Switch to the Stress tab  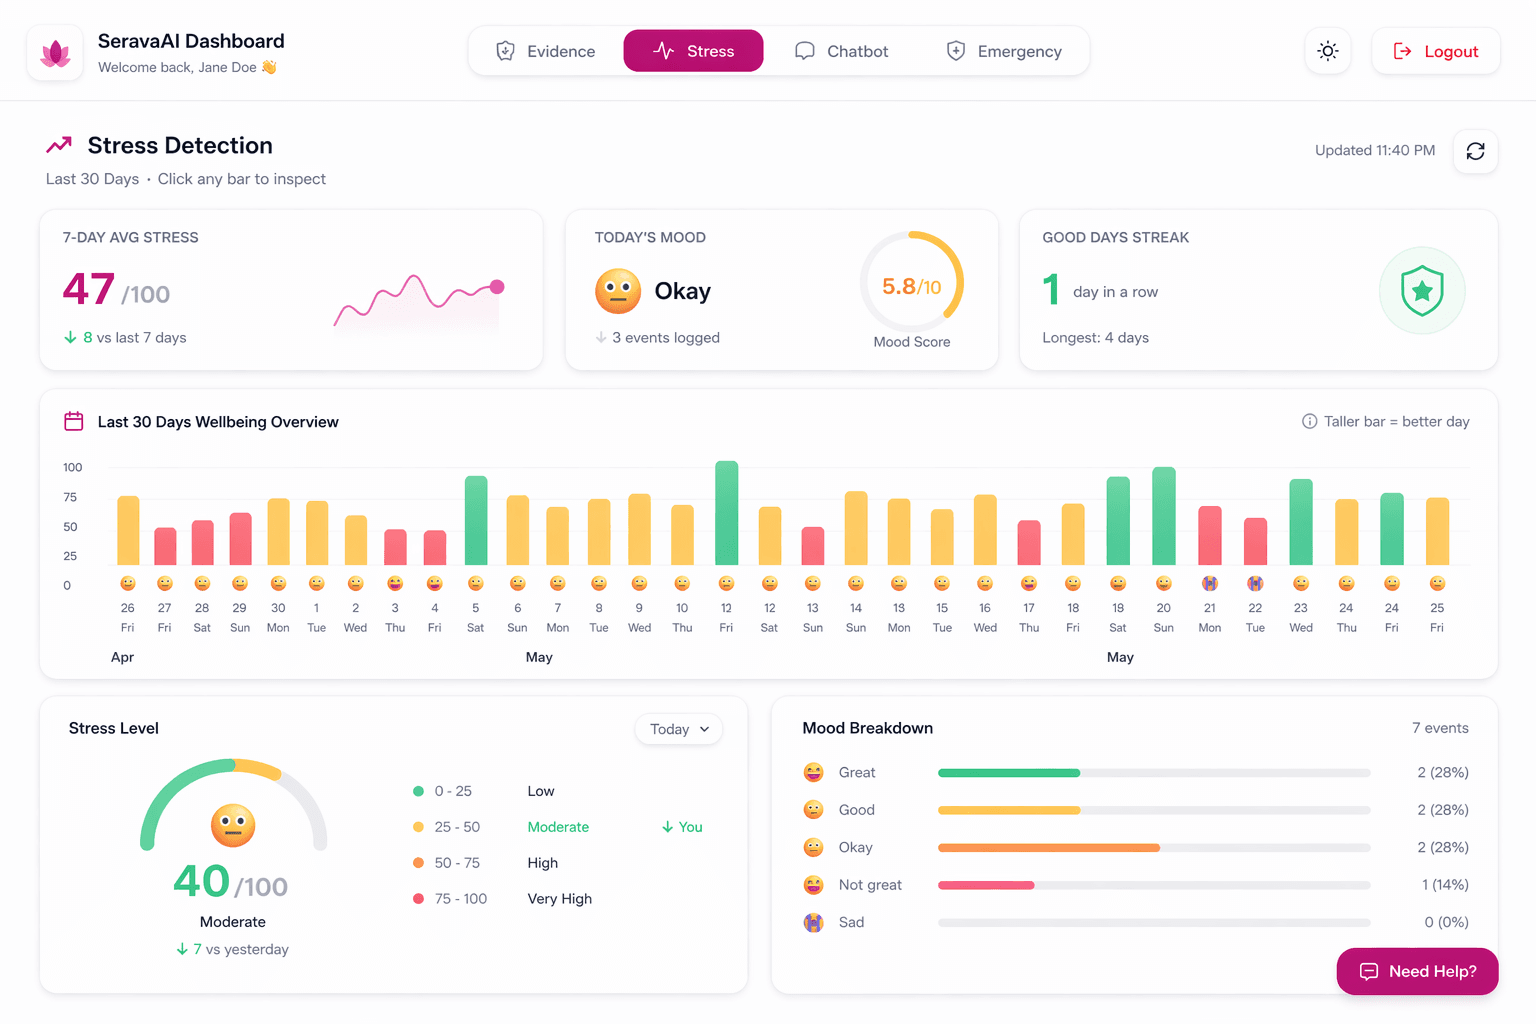(x=693, y=50)
